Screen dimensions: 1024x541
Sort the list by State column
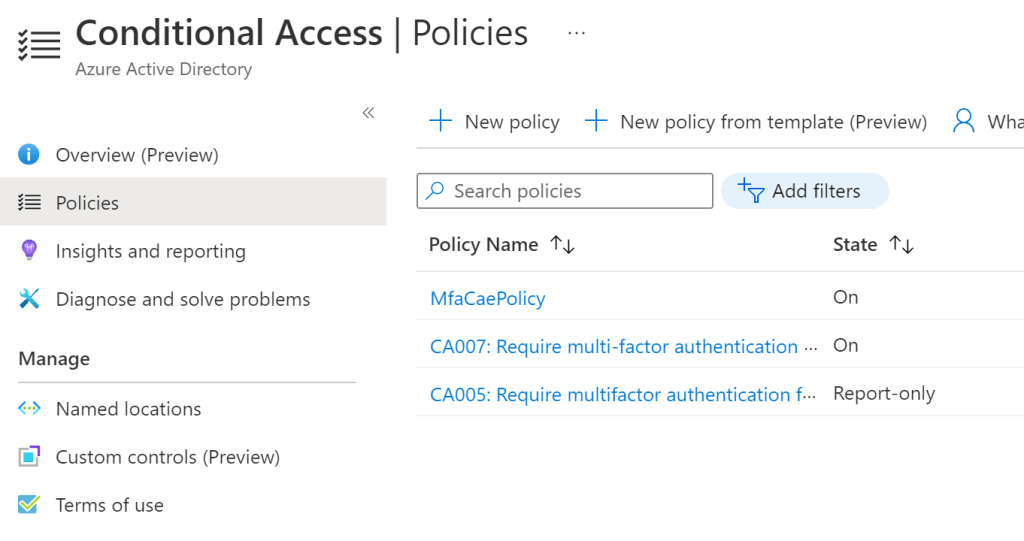(x=902, y=245)
